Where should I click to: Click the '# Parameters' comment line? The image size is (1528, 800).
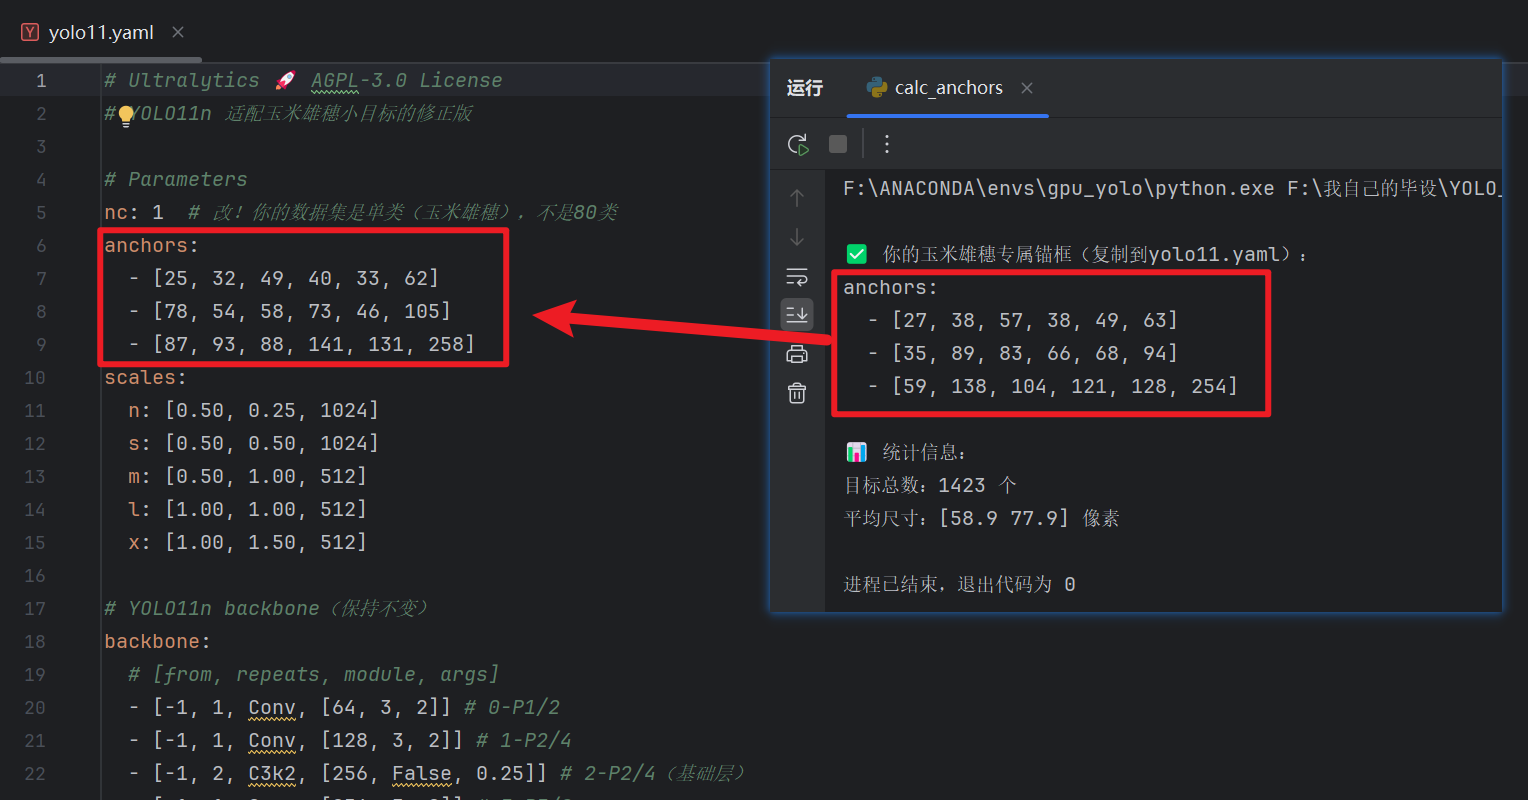point(176,179)
